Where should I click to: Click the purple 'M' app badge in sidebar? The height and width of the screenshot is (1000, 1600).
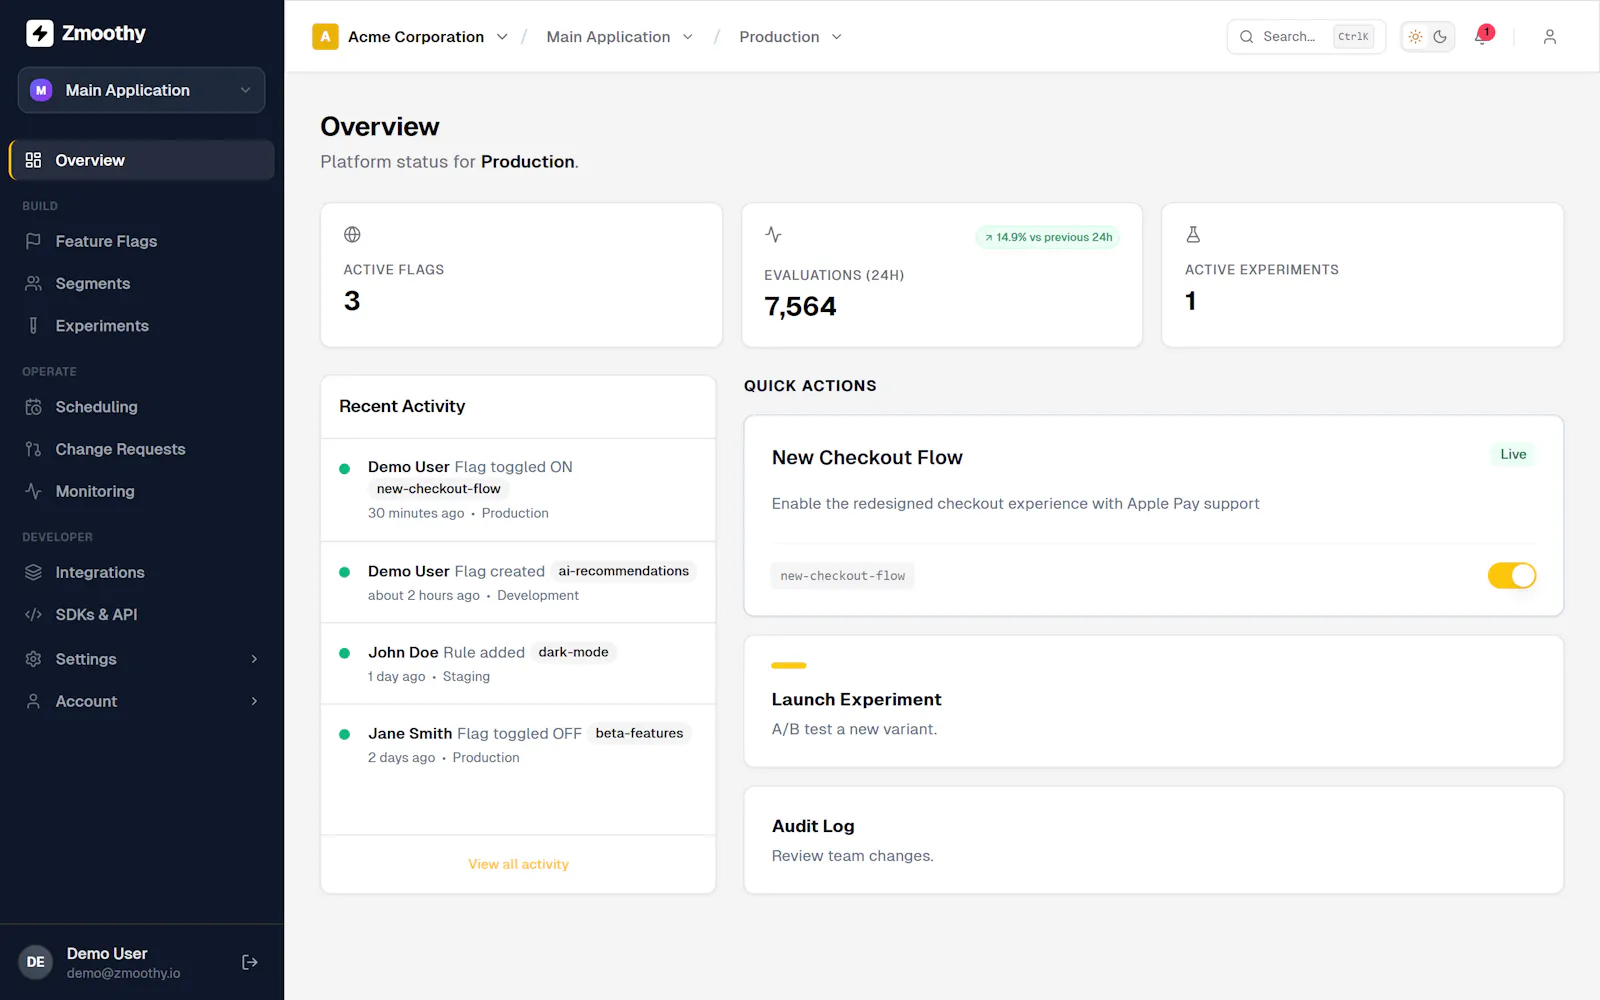[x=41, y=90]
